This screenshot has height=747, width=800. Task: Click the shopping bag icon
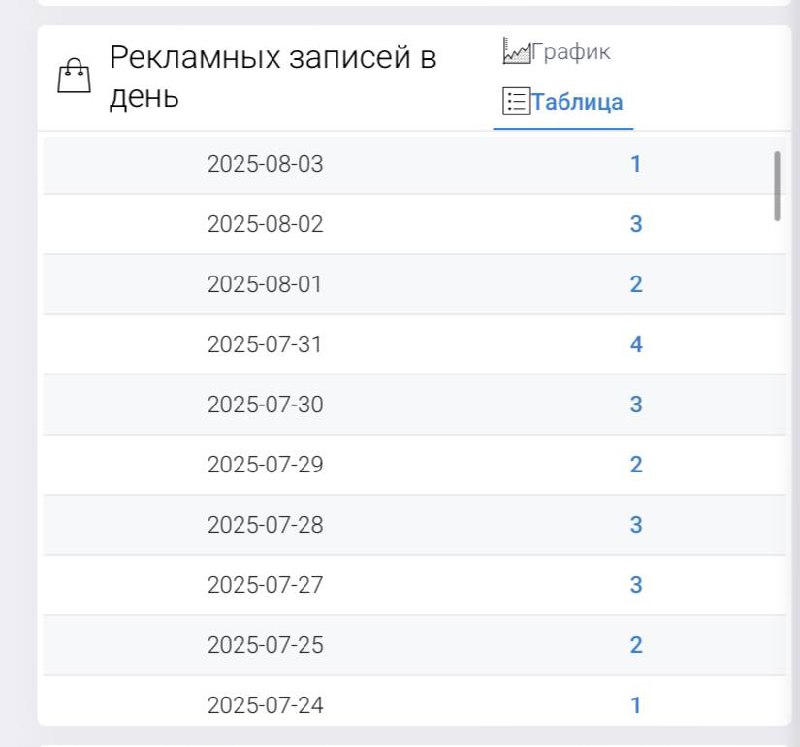point(74,77)
